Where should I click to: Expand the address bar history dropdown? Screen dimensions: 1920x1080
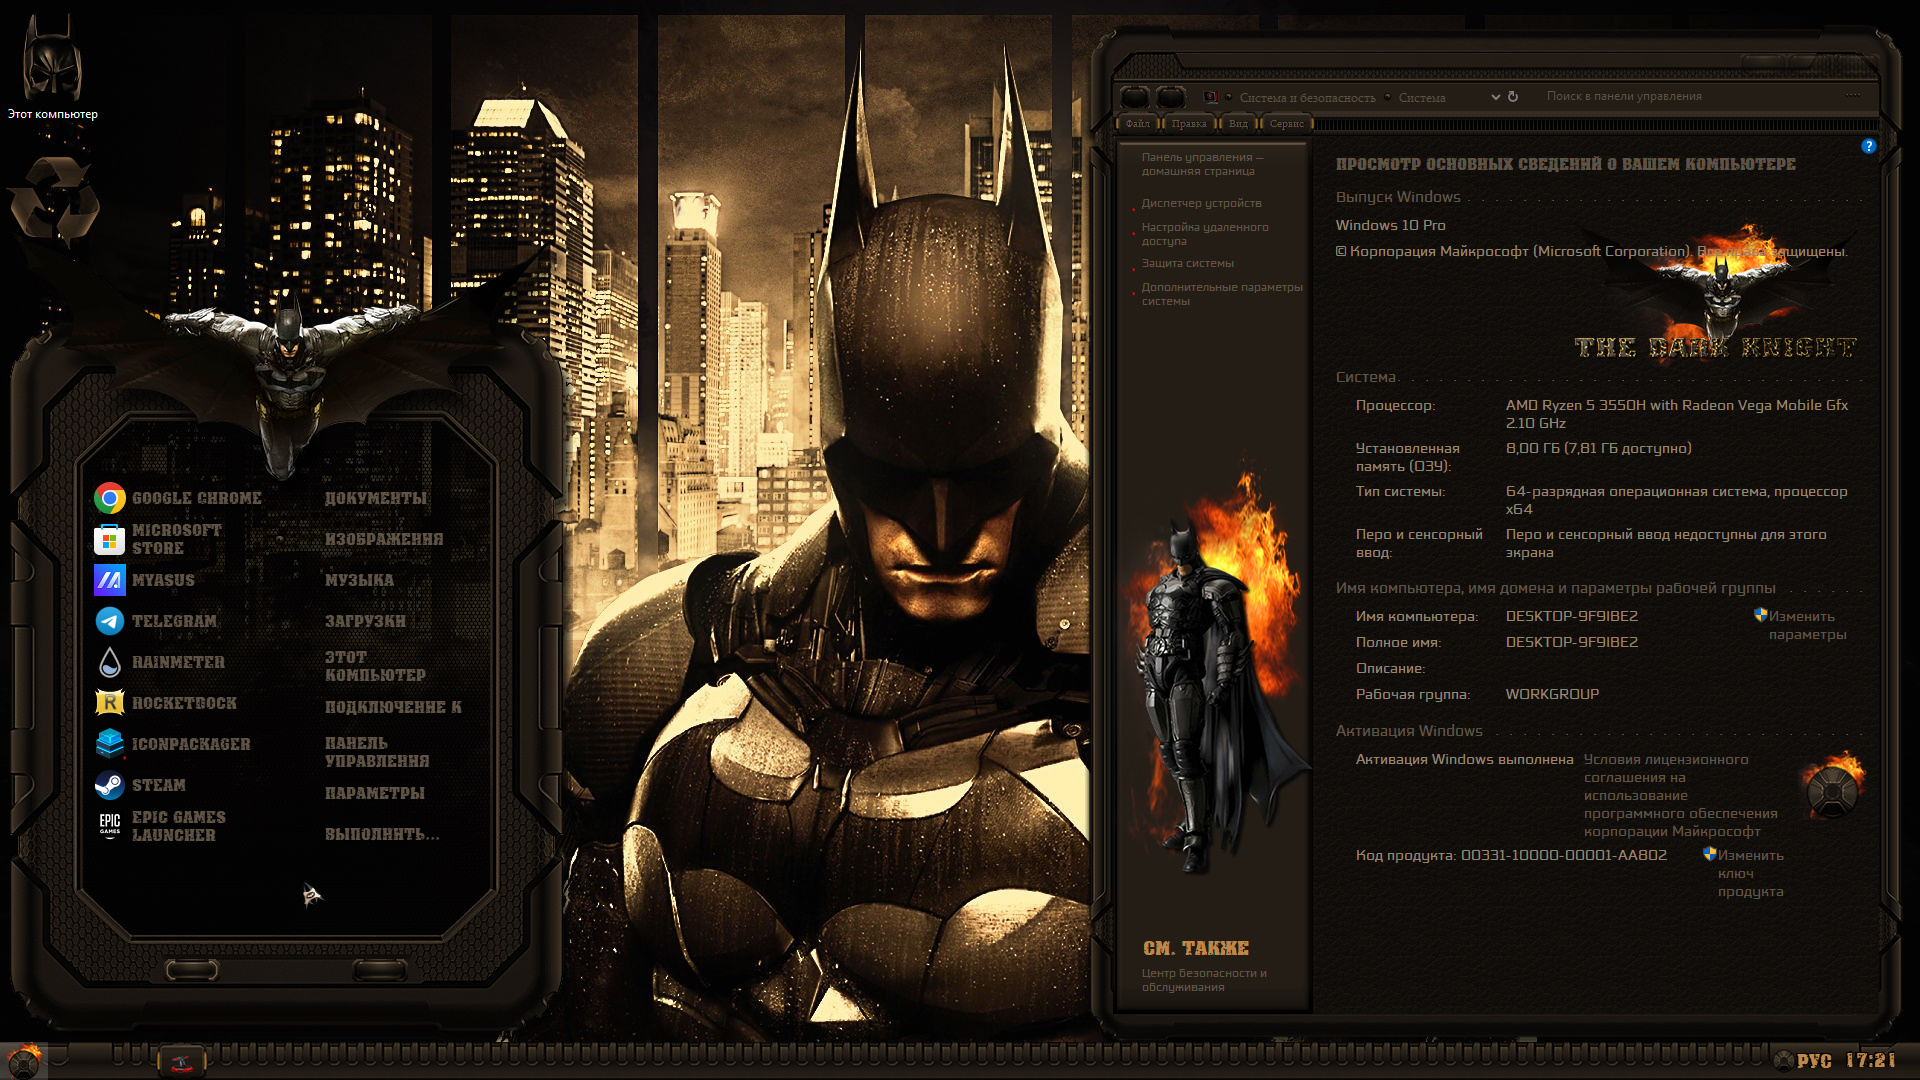click(1495, 97)
